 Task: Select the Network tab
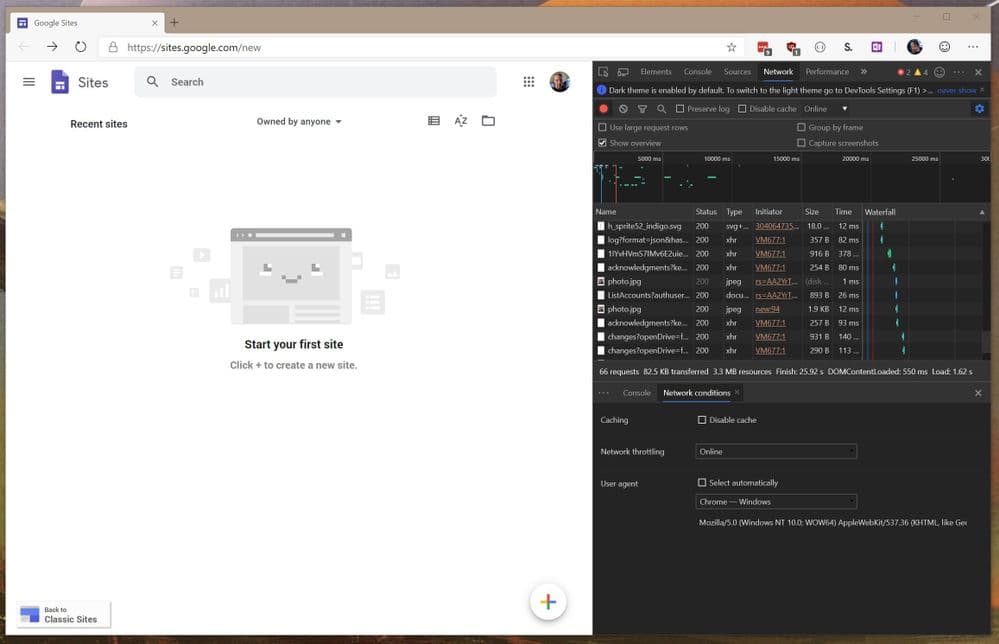(x=778, y=72)
